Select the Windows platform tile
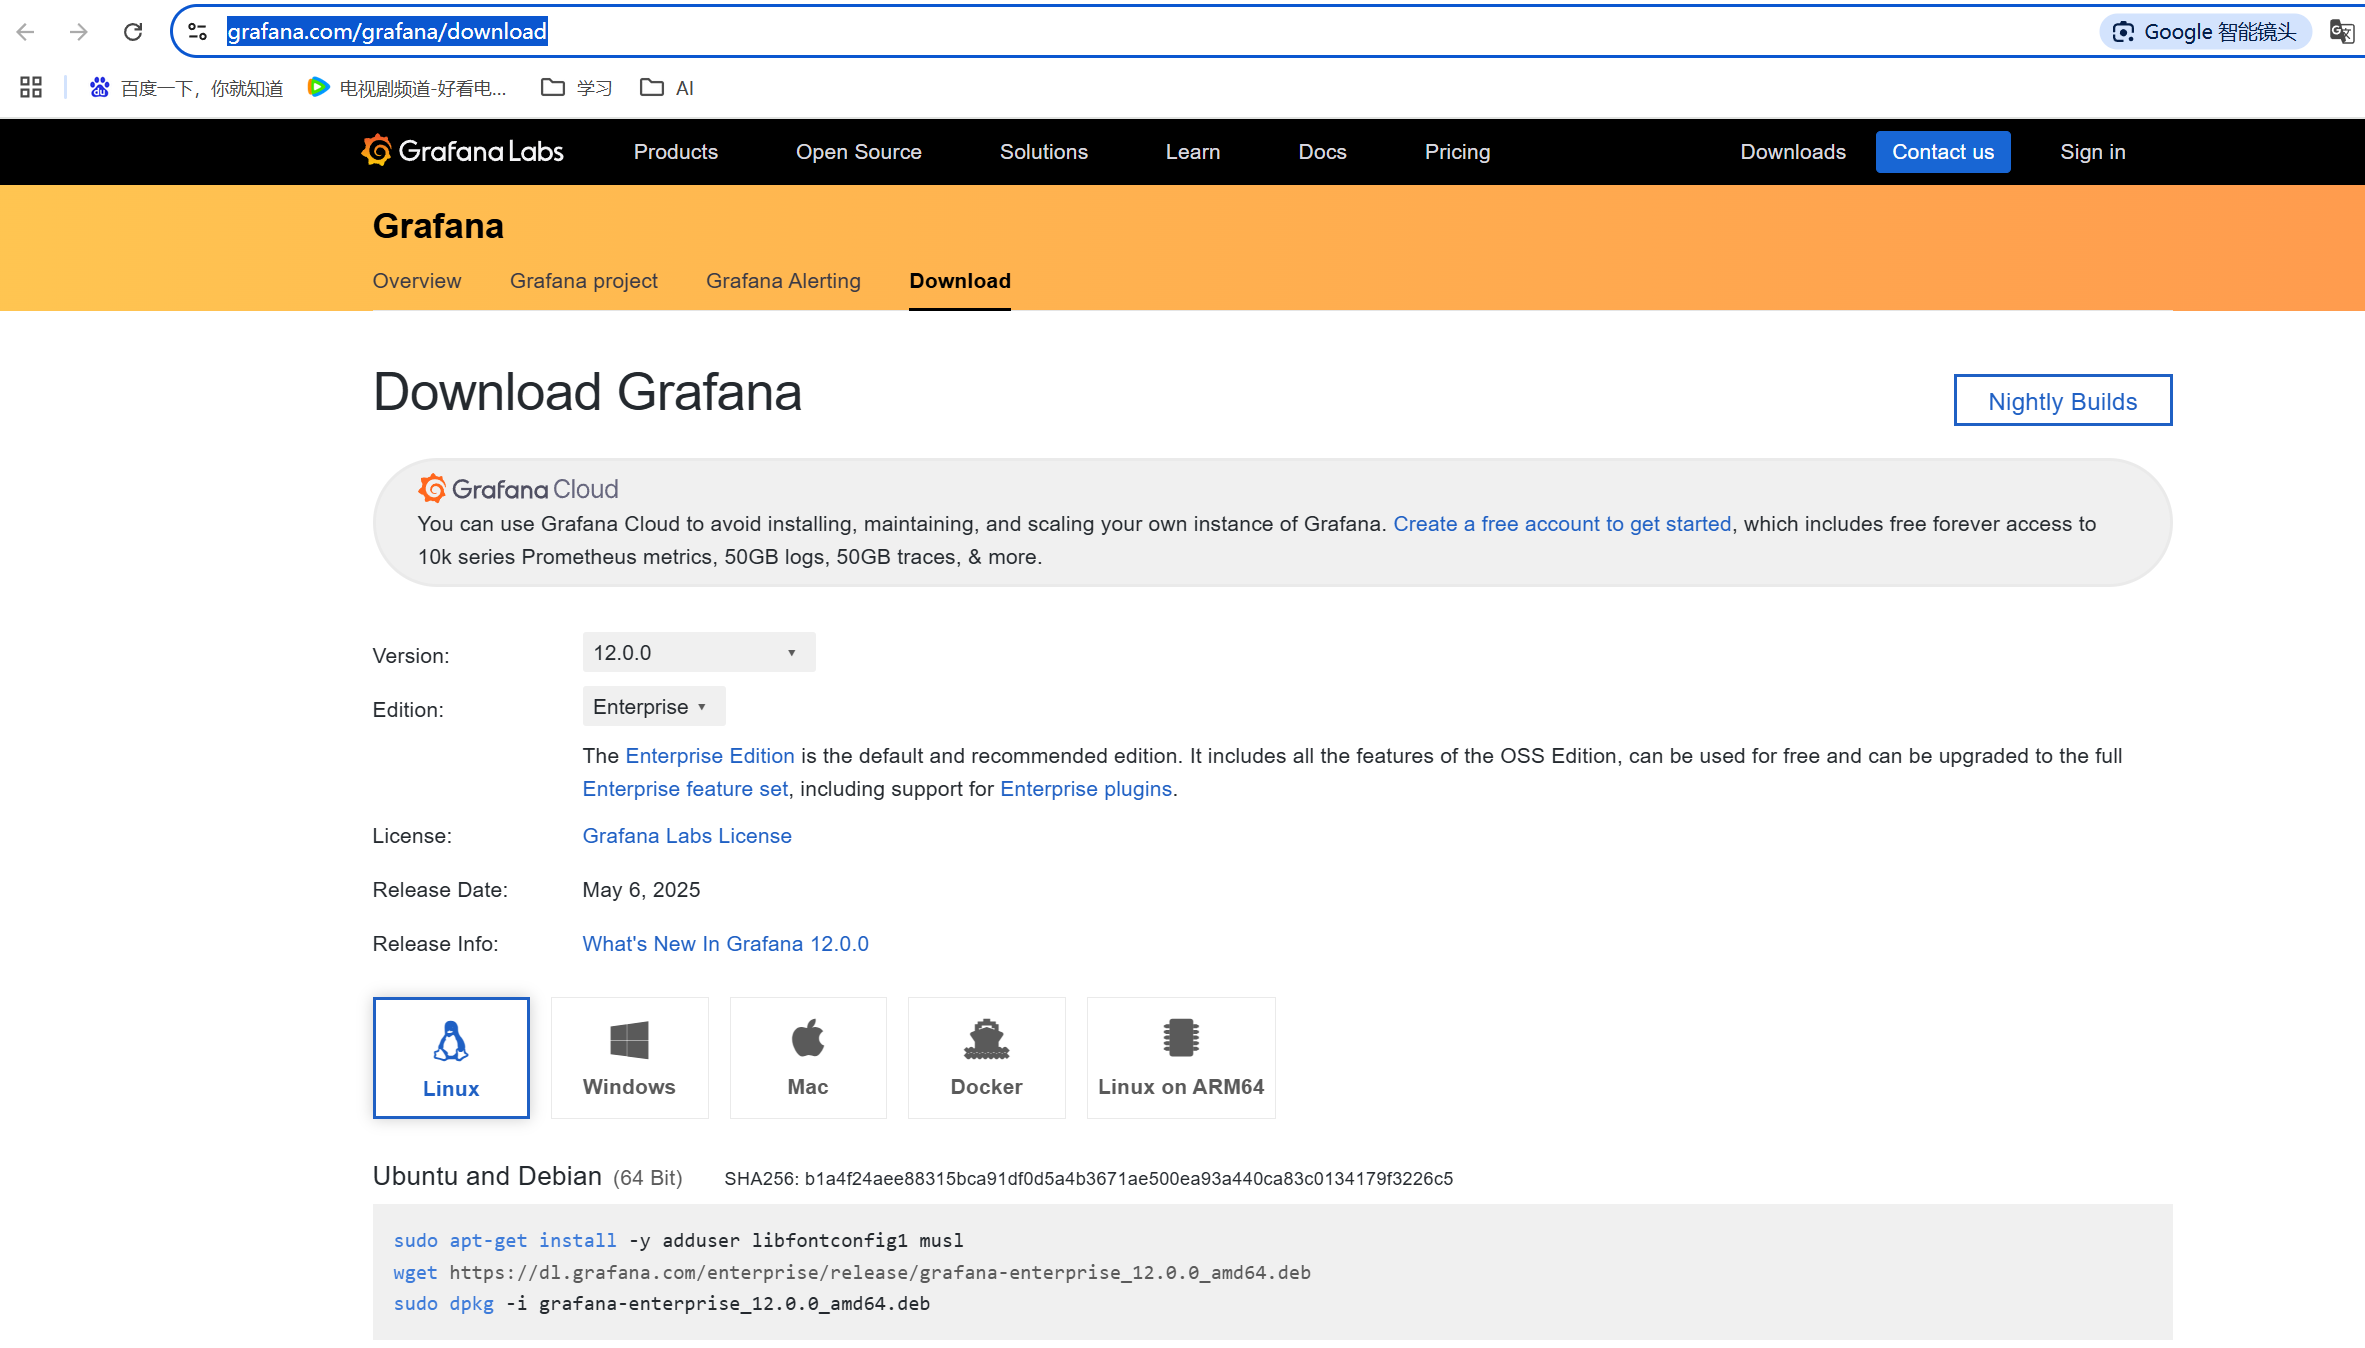Image resolution: width=2365 pixels, height=1348 pixels. (629, 1058)
